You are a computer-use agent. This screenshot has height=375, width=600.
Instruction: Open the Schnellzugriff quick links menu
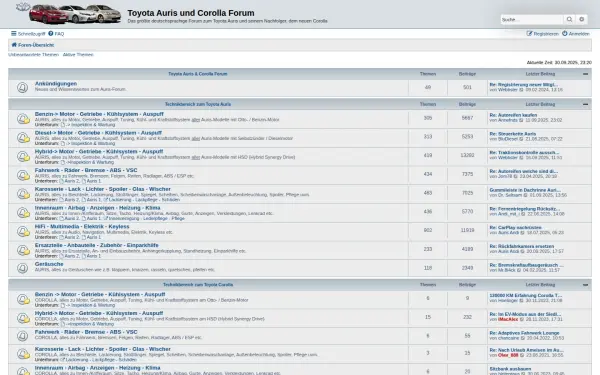pyautogui.click(x=28, y=34)
